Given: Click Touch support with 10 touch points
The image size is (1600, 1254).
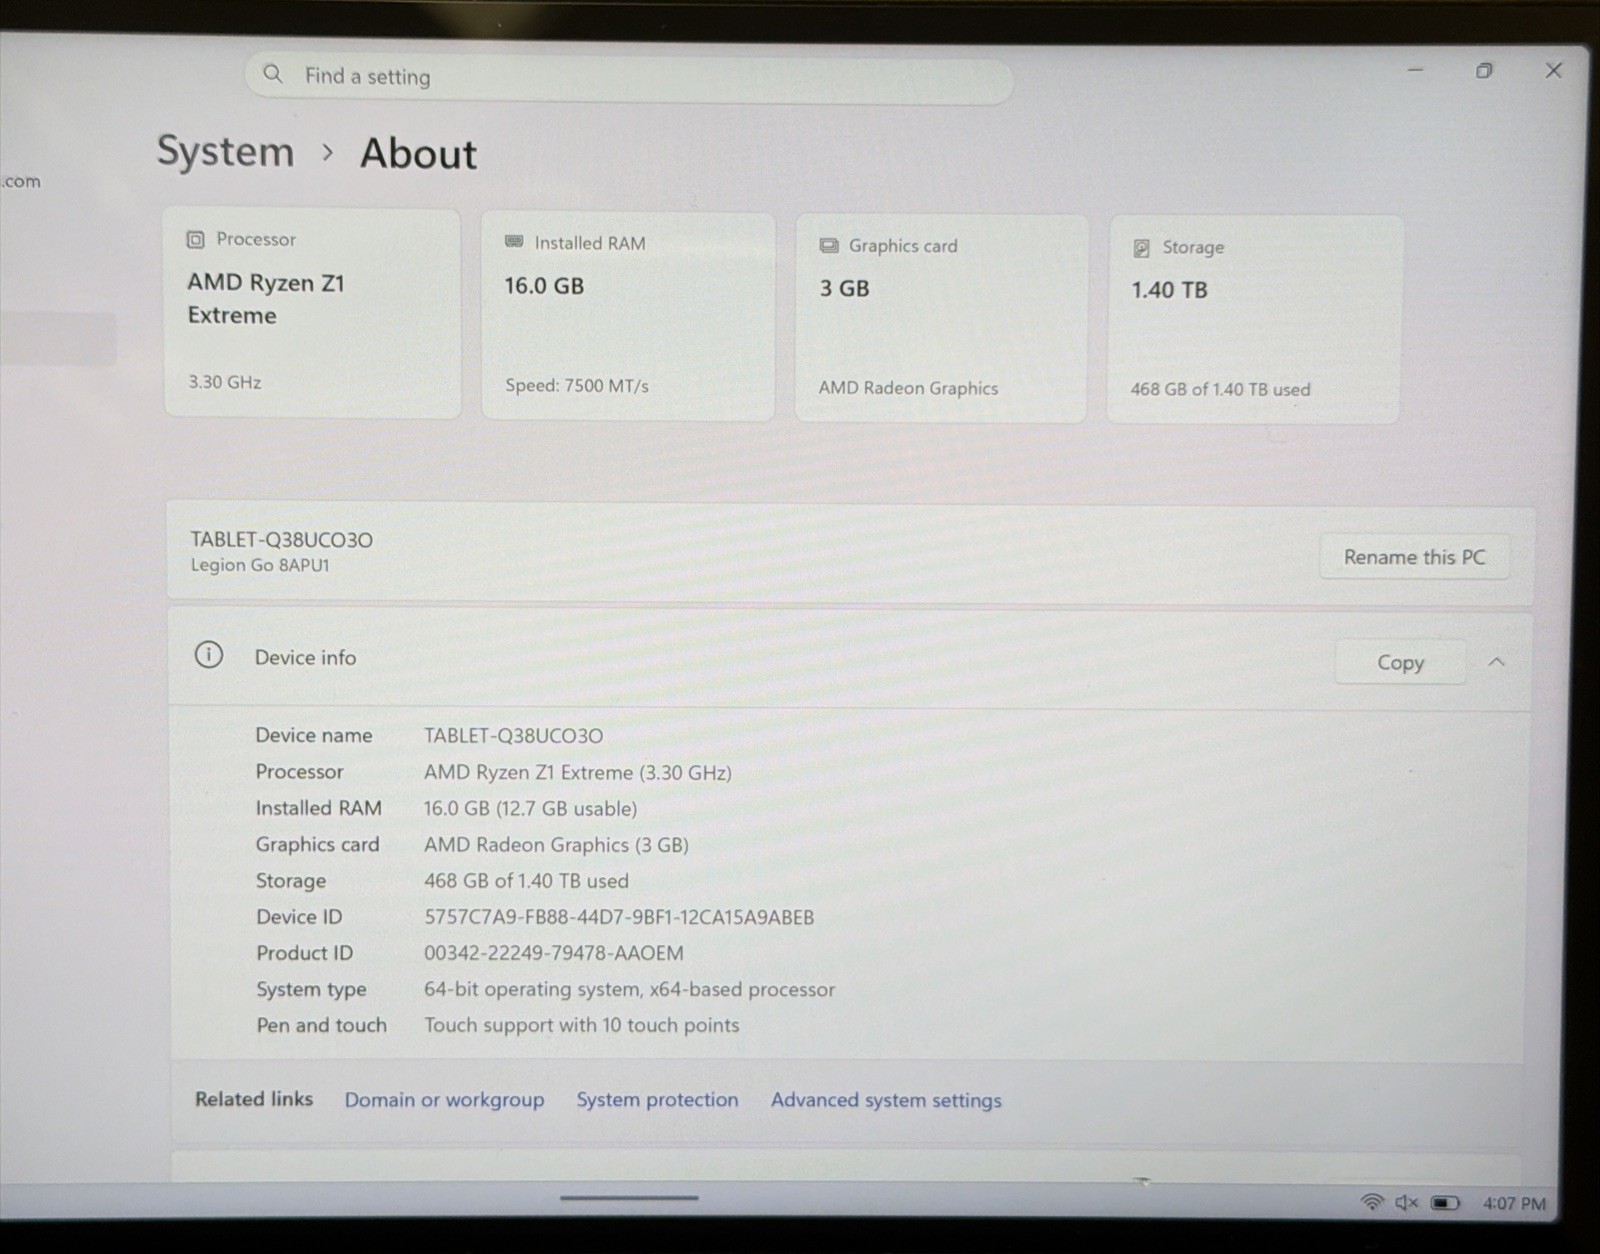Looking at the screenshot, I should (x=582, y=1025).
